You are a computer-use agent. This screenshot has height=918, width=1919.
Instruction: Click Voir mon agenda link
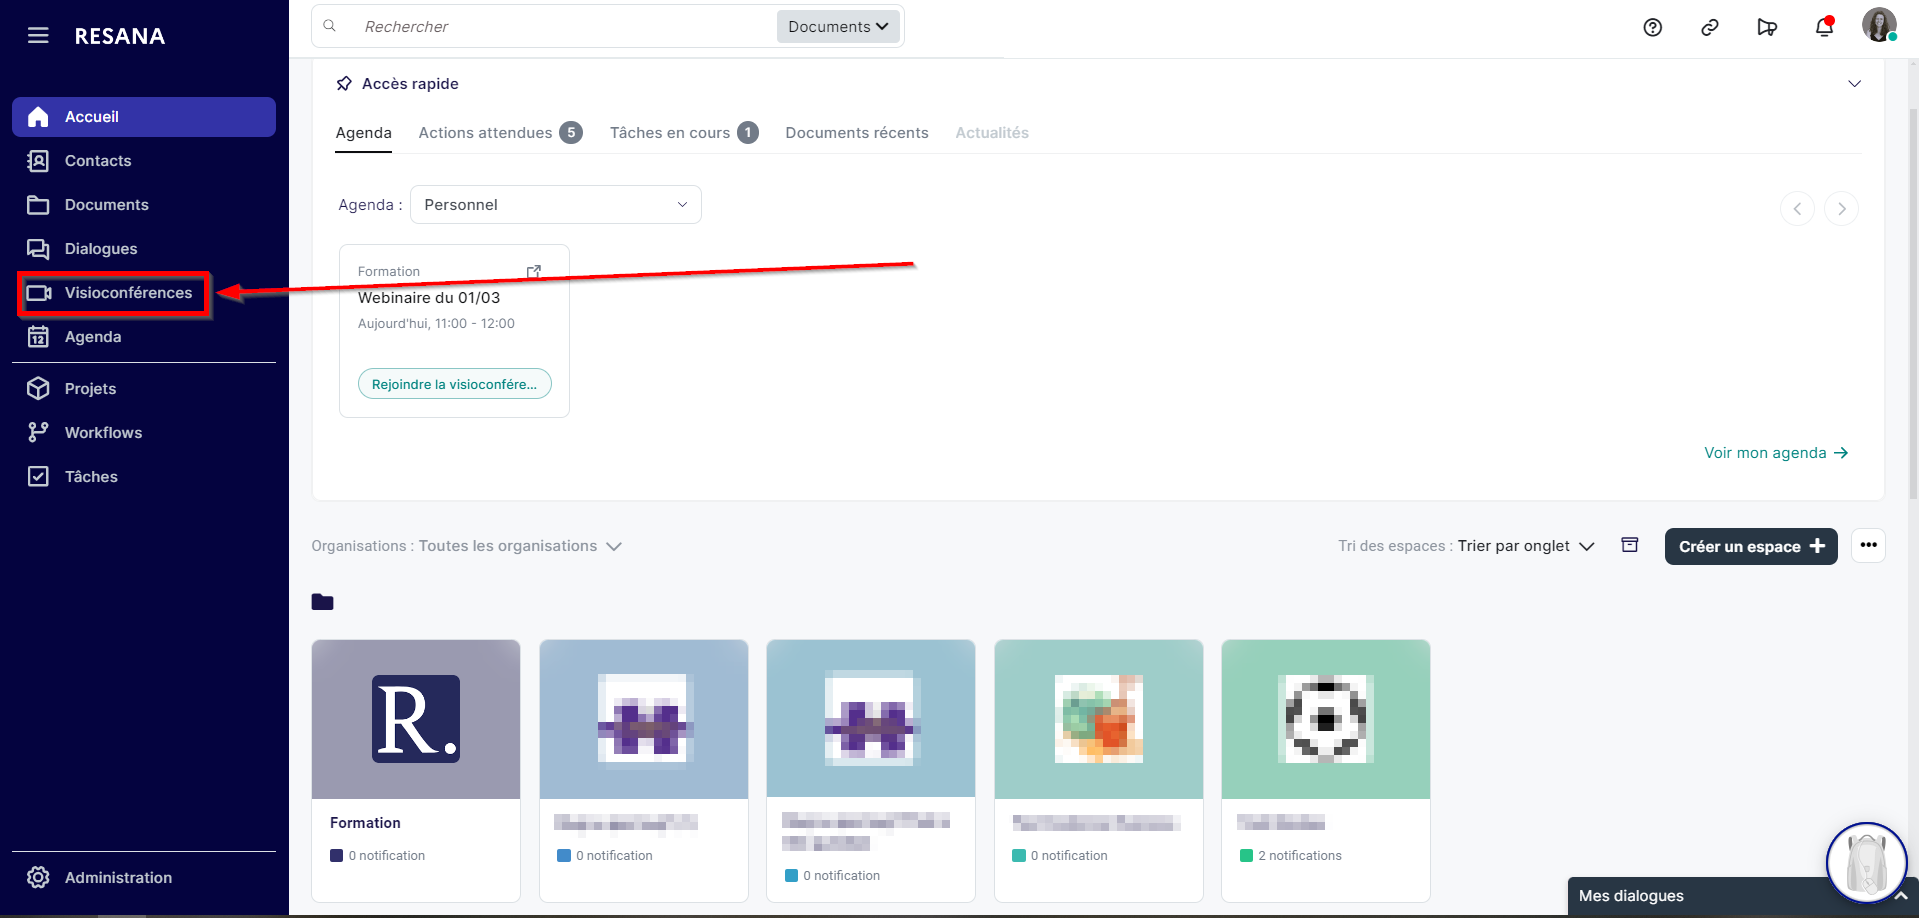point(1776,453)
